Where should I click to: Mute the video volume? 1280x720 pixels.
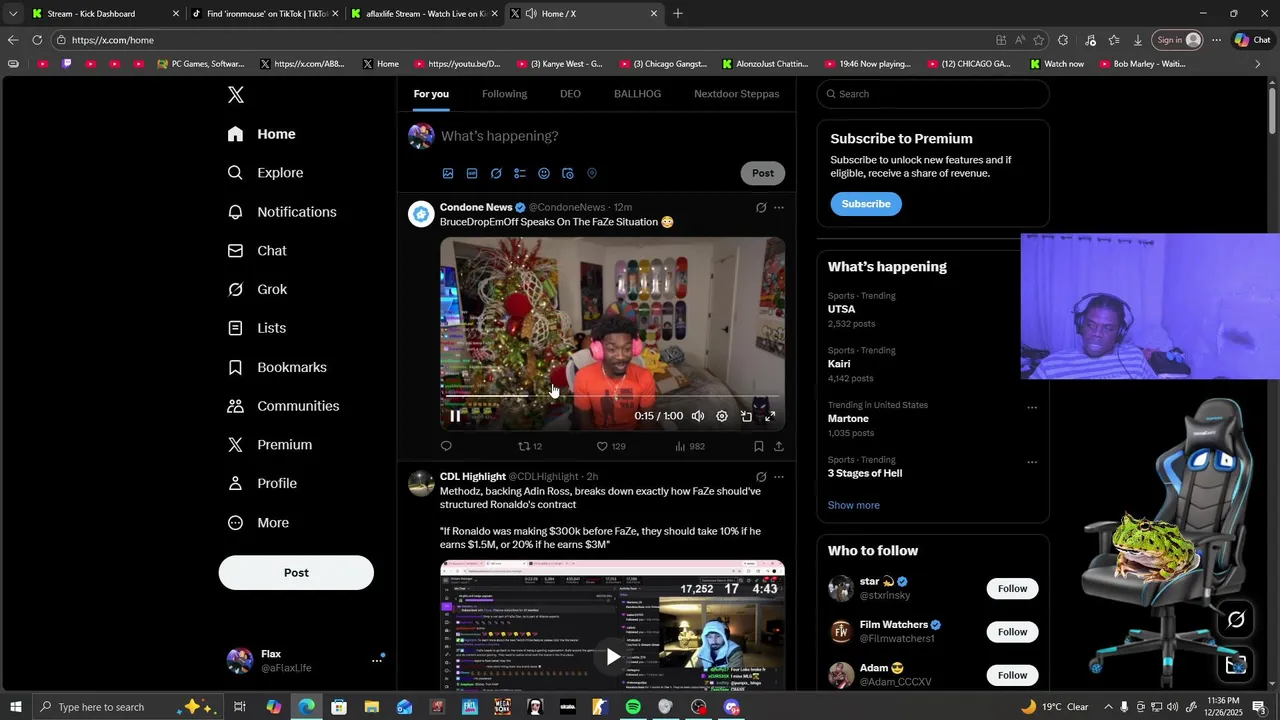tap(698, 416)
